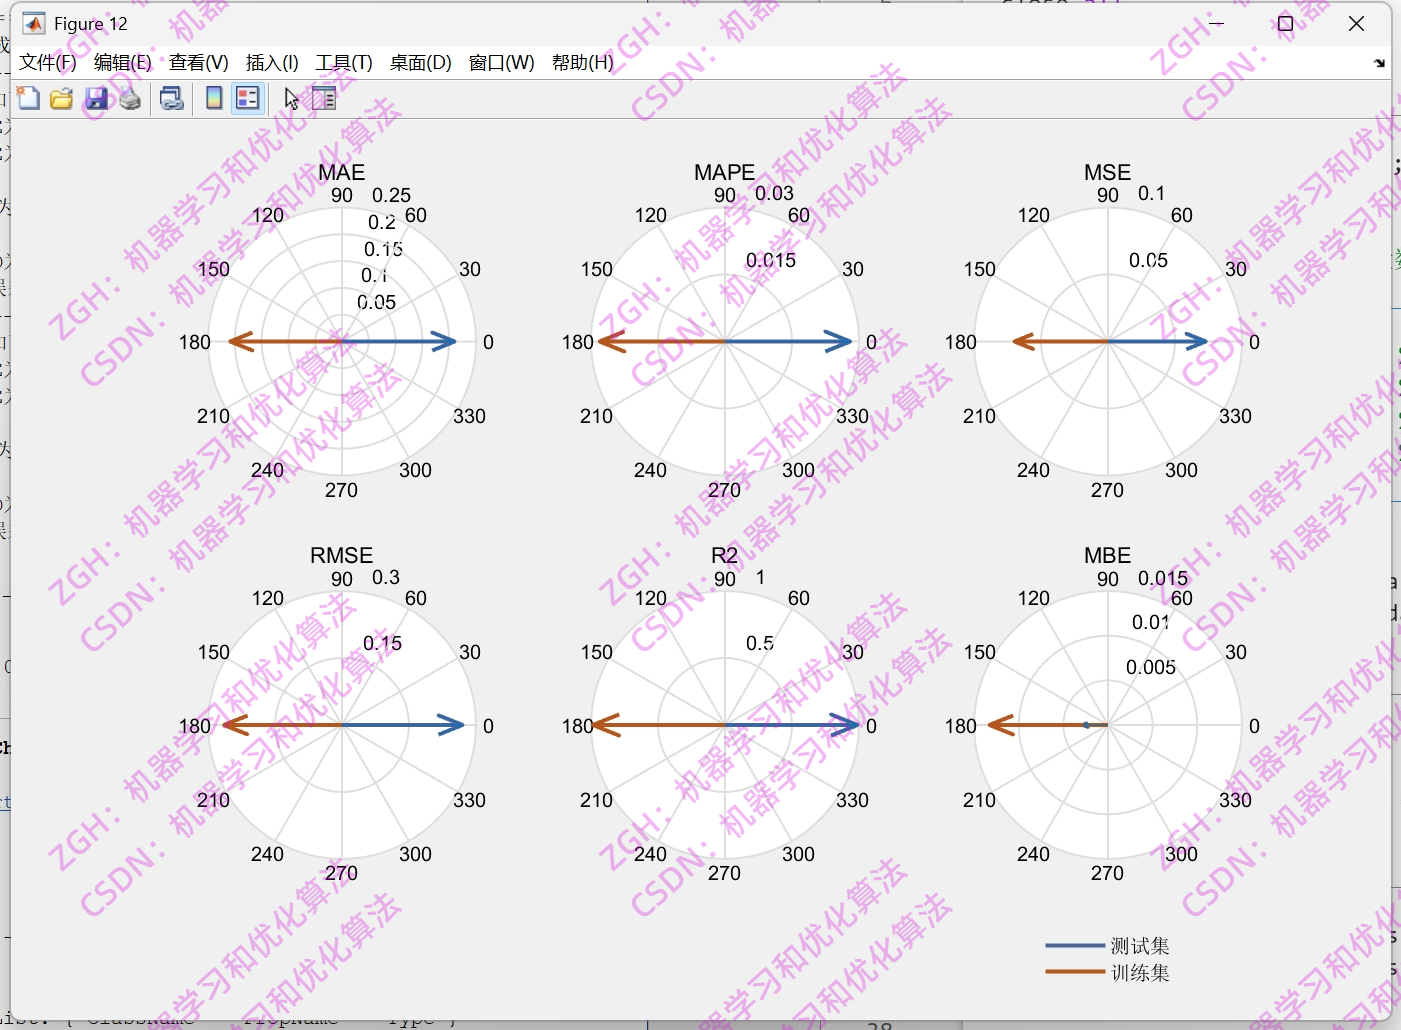This screenshot has height=1030, width=1401.
Task: Click the orange line sample in legend
Action: coord(1075,973)
